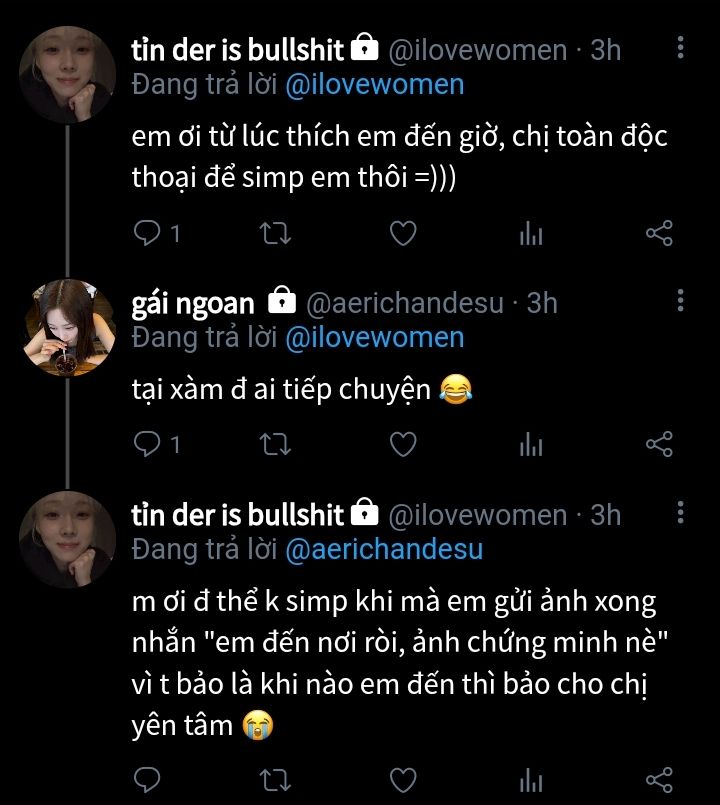Open more options for the last tweet
Viewport: 720px width, 805px height.
[681, 514]
